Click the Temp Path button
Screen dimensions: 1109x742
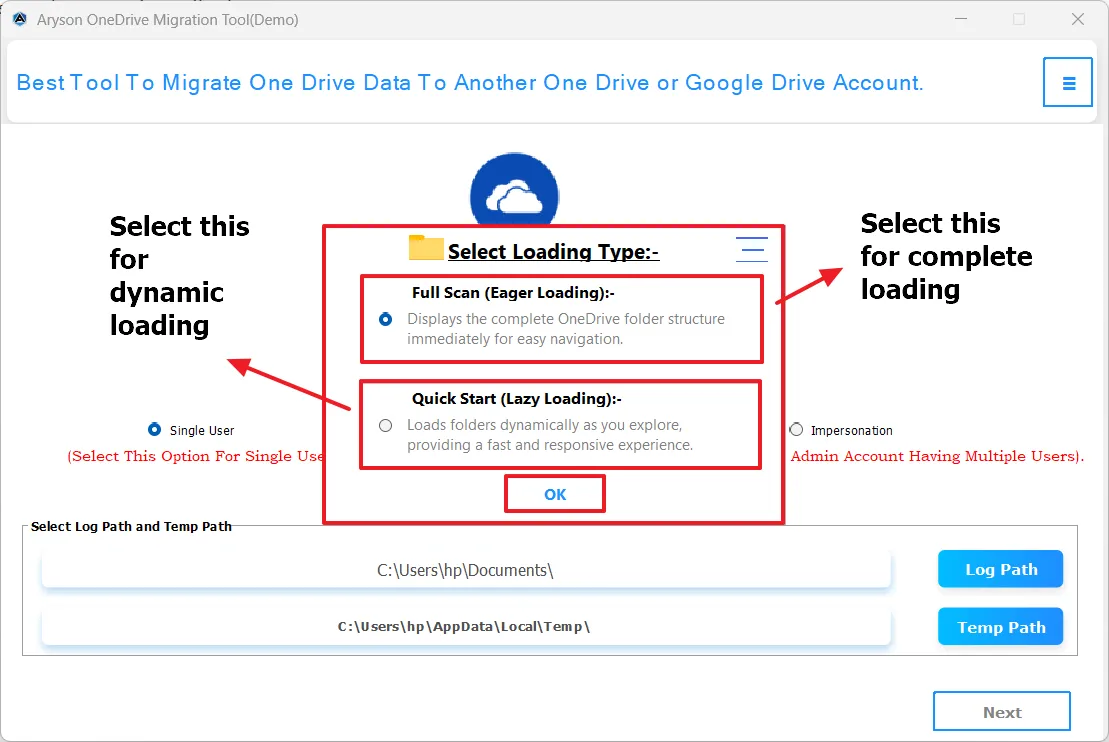(1000, 627)
